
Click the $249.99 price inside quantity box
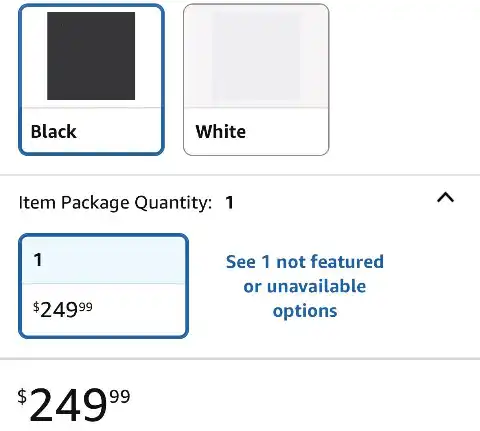(63, 309)
